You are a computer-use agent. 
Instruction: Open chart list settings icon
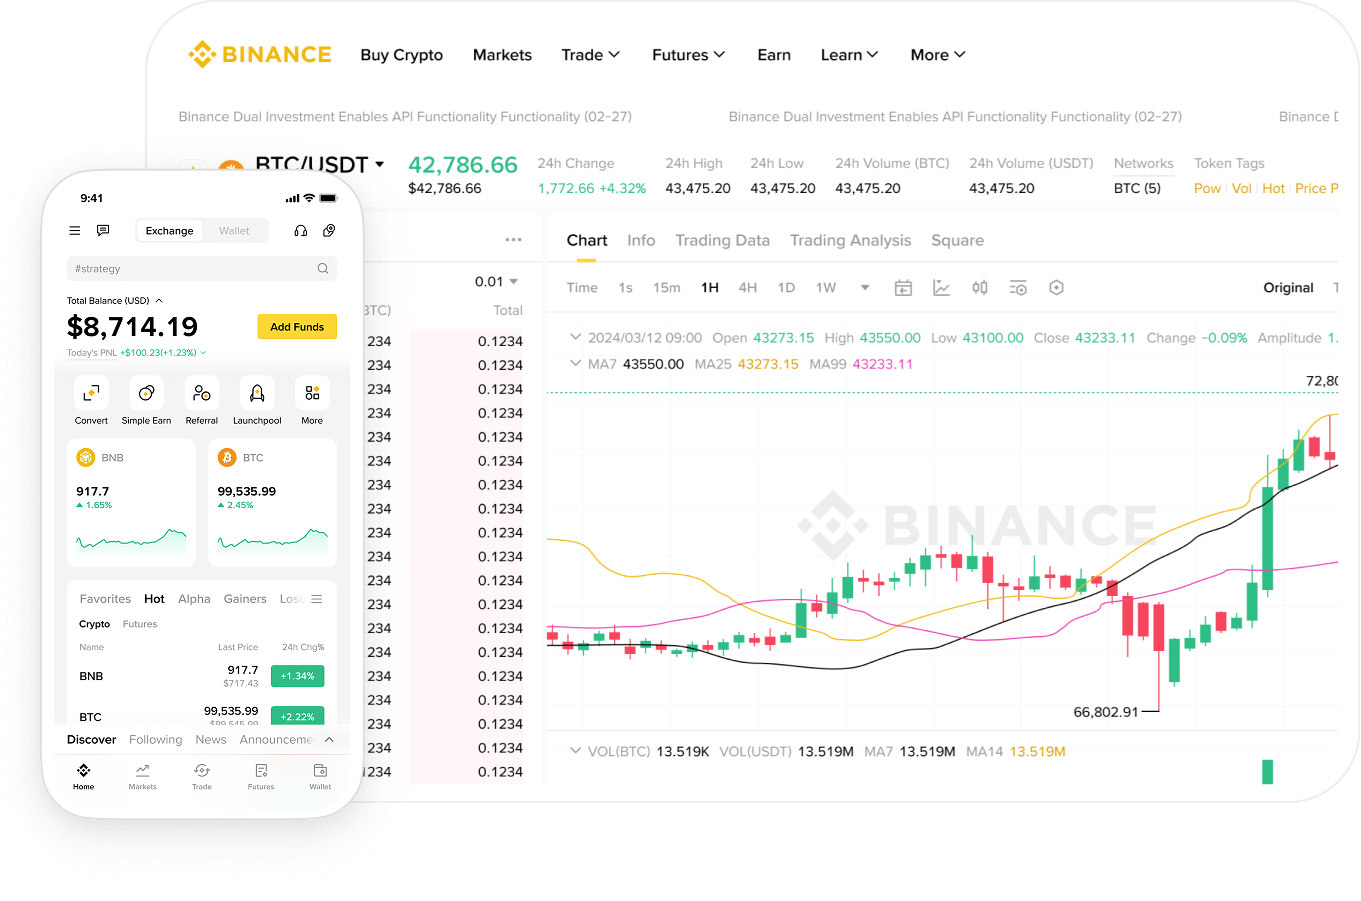coord(1018,288)
